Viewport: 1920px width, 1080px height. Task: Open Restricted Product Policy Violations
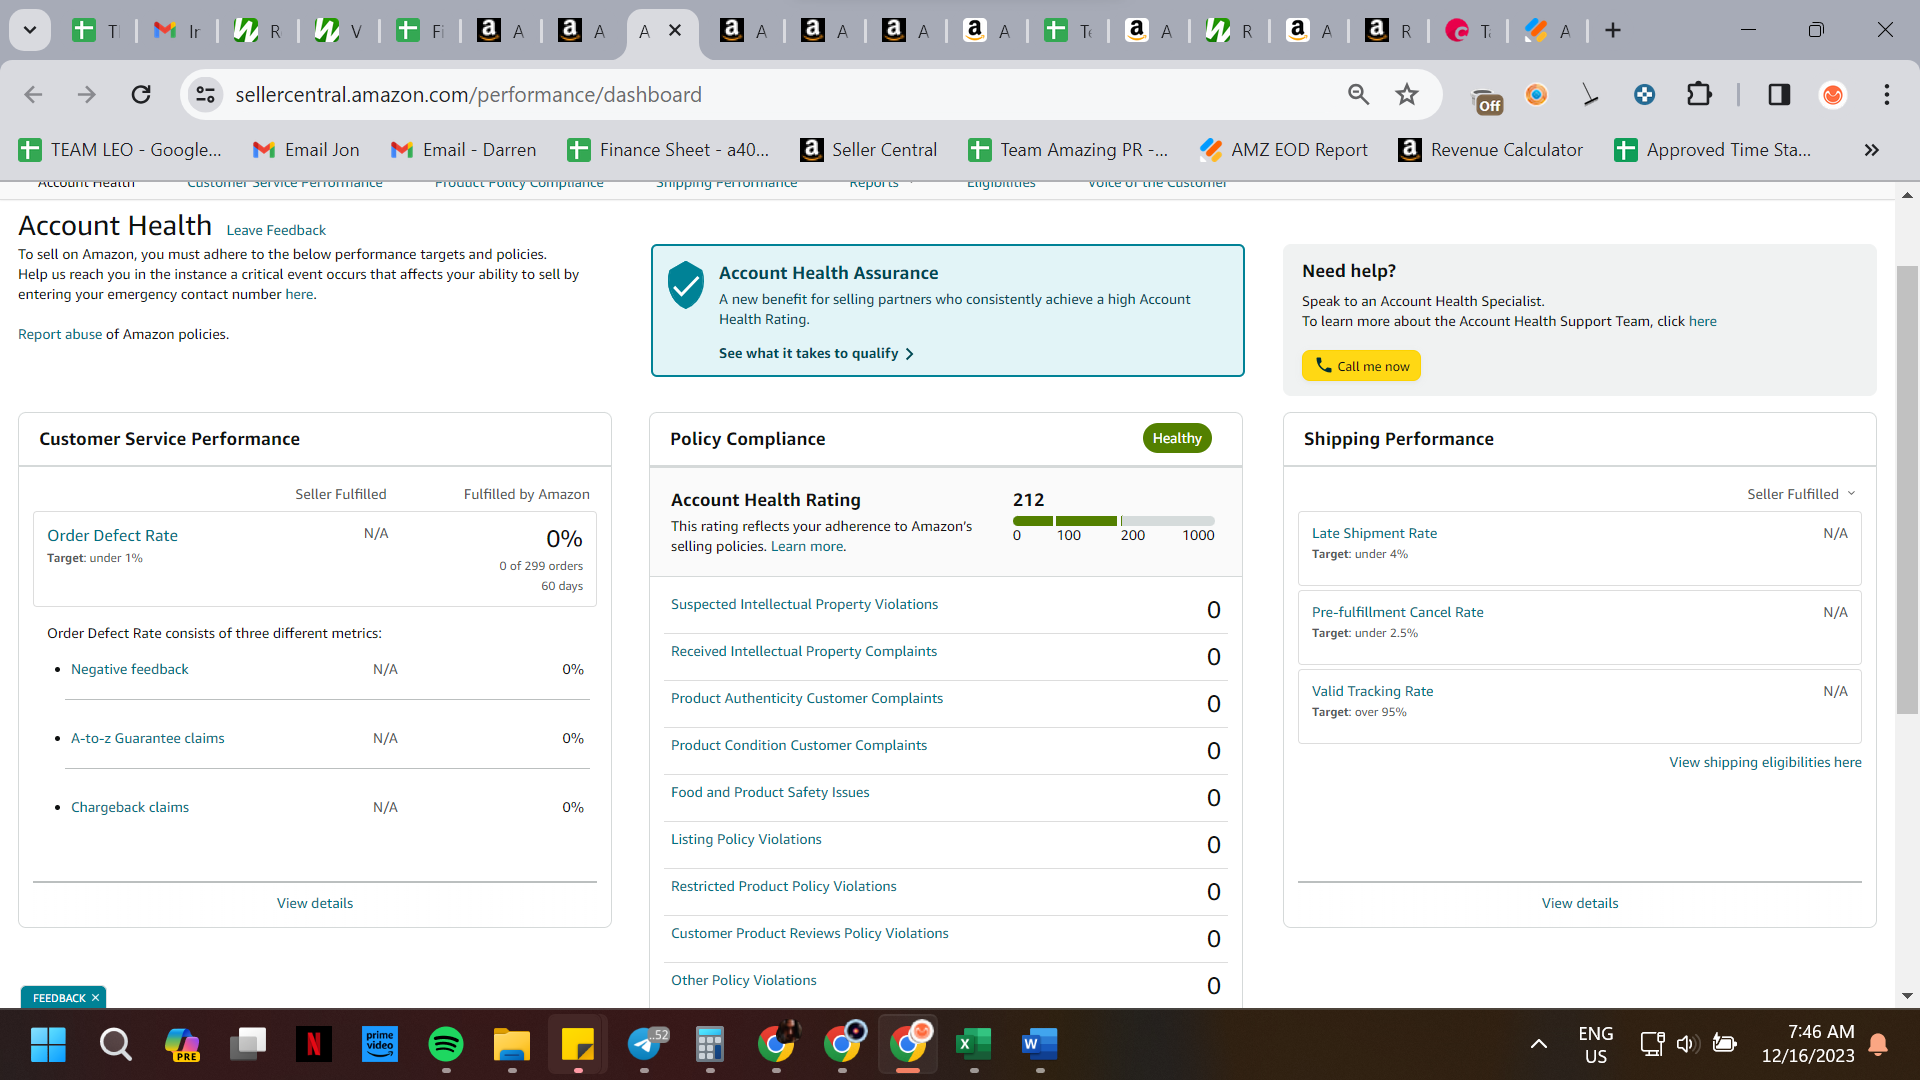783,886
